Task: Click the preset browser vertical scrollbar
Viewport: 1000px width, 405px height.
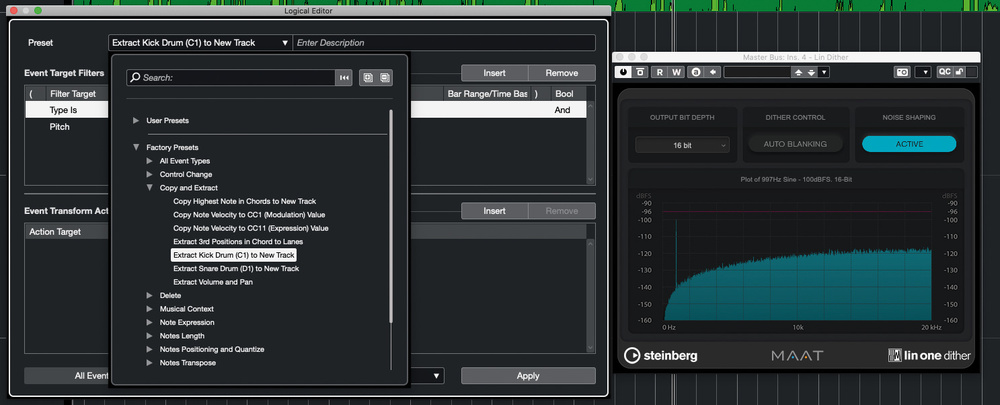Action: [x=391, y=217]
